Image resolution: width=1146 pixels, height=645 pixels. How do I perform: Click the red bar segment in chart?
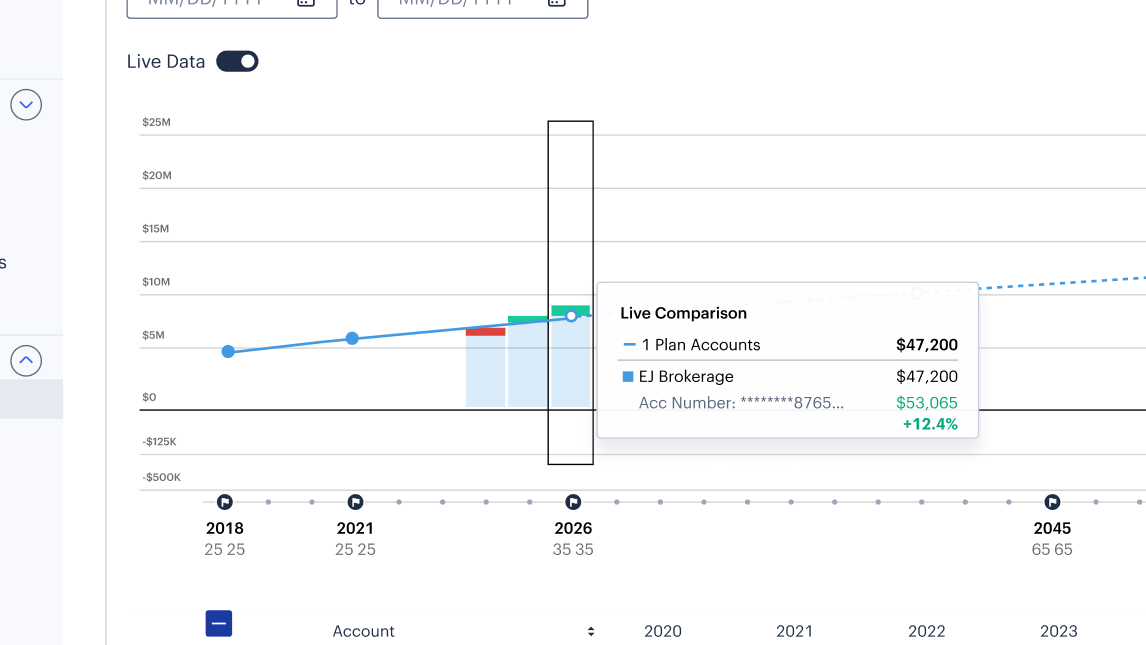pyautogui.click(x=485, y=332)
